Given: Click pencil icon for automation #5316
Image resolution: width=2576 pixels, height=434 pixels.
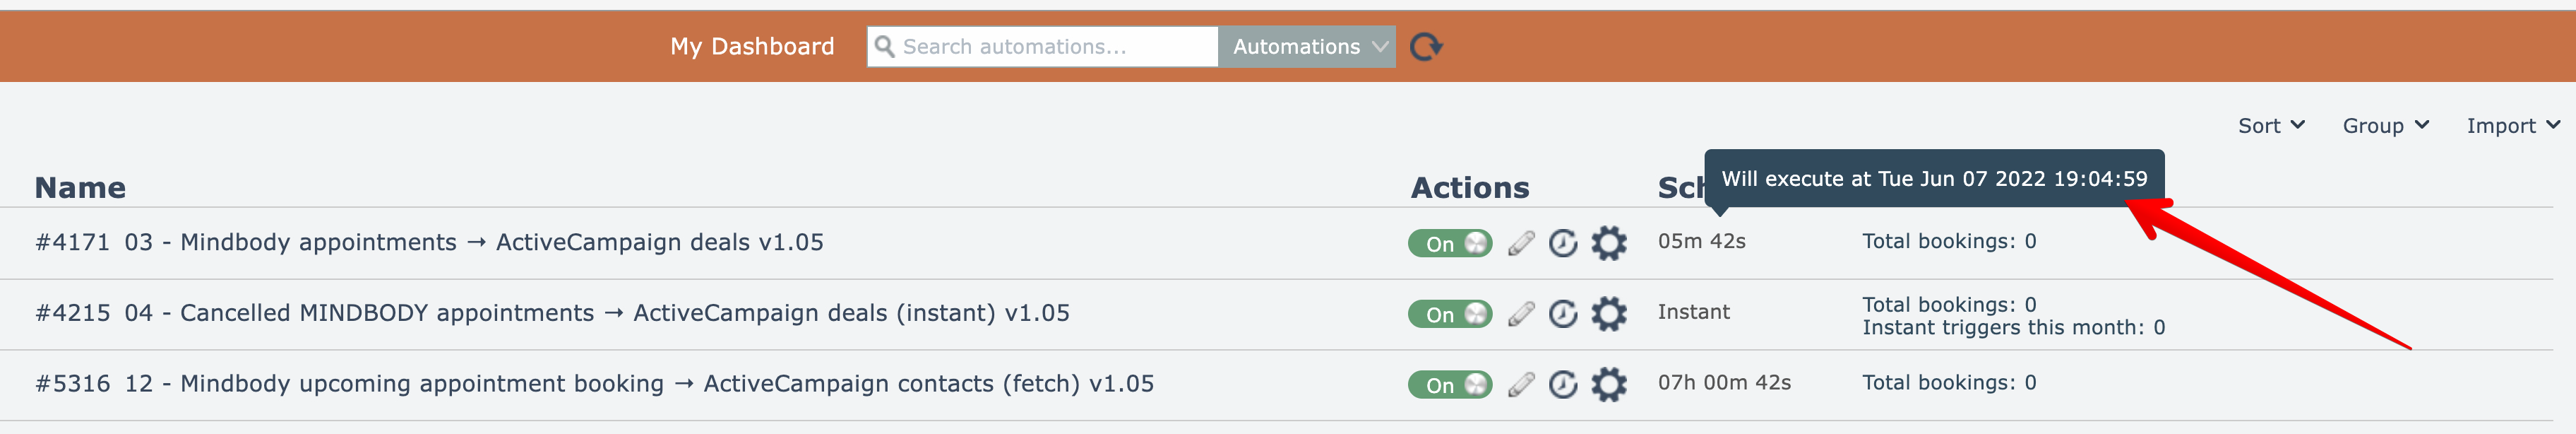Looking at the screenshot, I should pos(1521,385).
